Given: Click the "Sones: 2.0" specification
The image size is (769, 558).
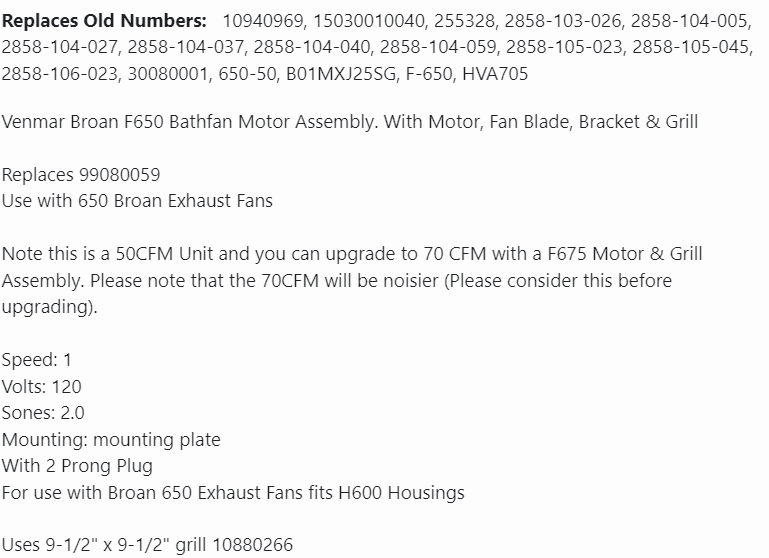Looking at the screenshot, I should [43, 412].
